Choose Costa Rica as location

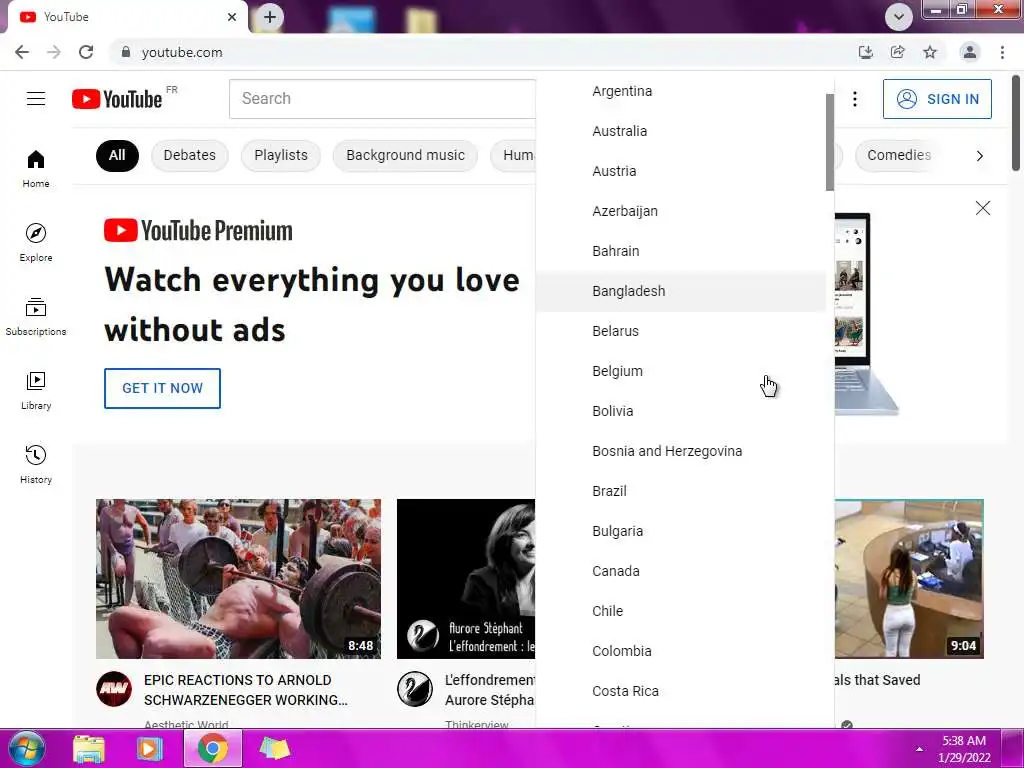point(680,691)
